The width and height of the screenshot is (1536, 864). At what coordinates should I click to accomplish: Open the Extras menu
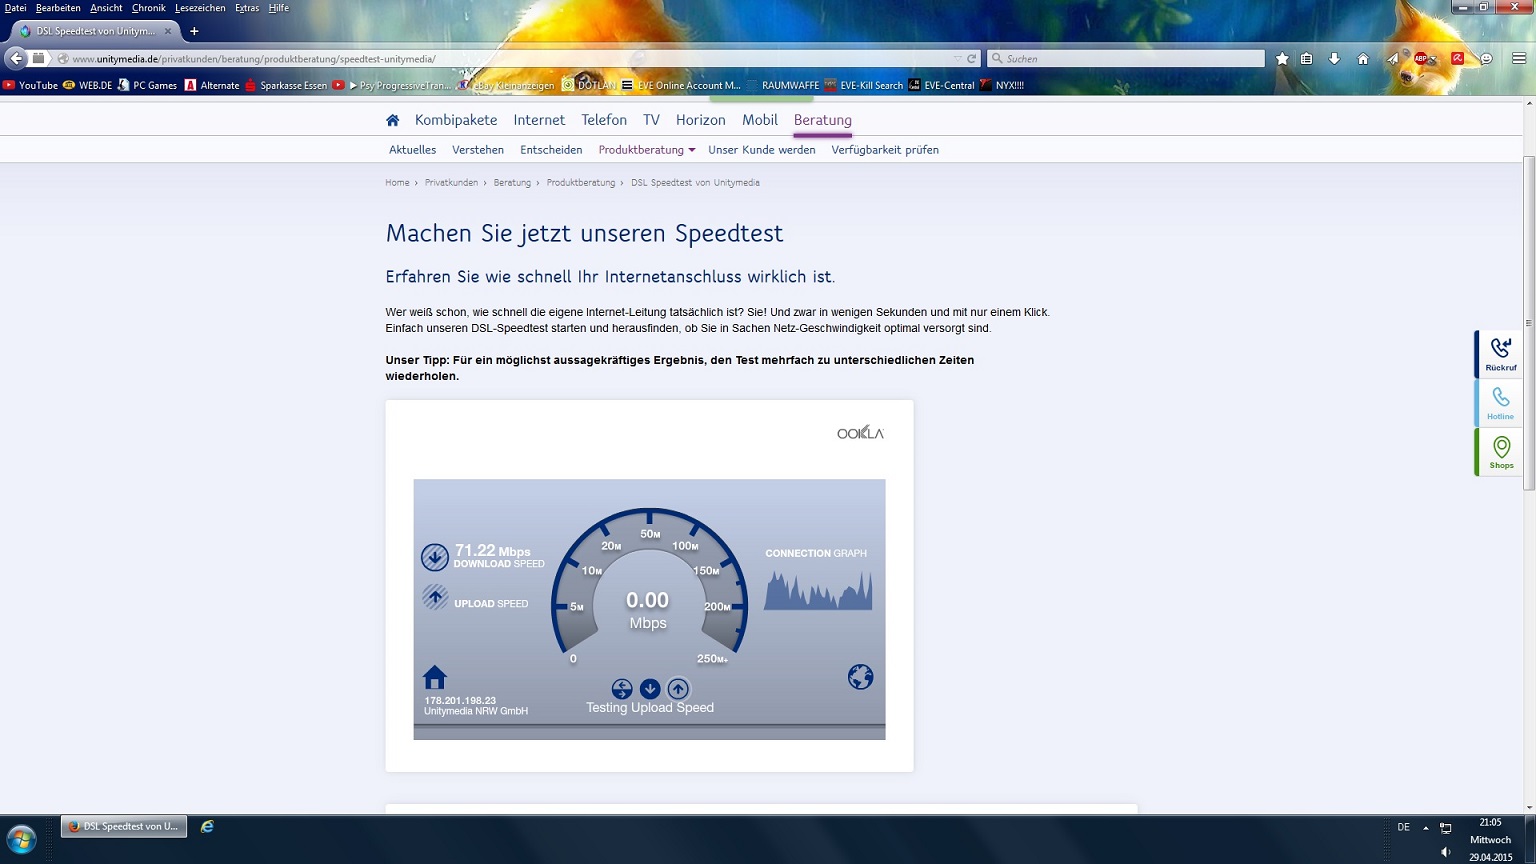point(247,8)
